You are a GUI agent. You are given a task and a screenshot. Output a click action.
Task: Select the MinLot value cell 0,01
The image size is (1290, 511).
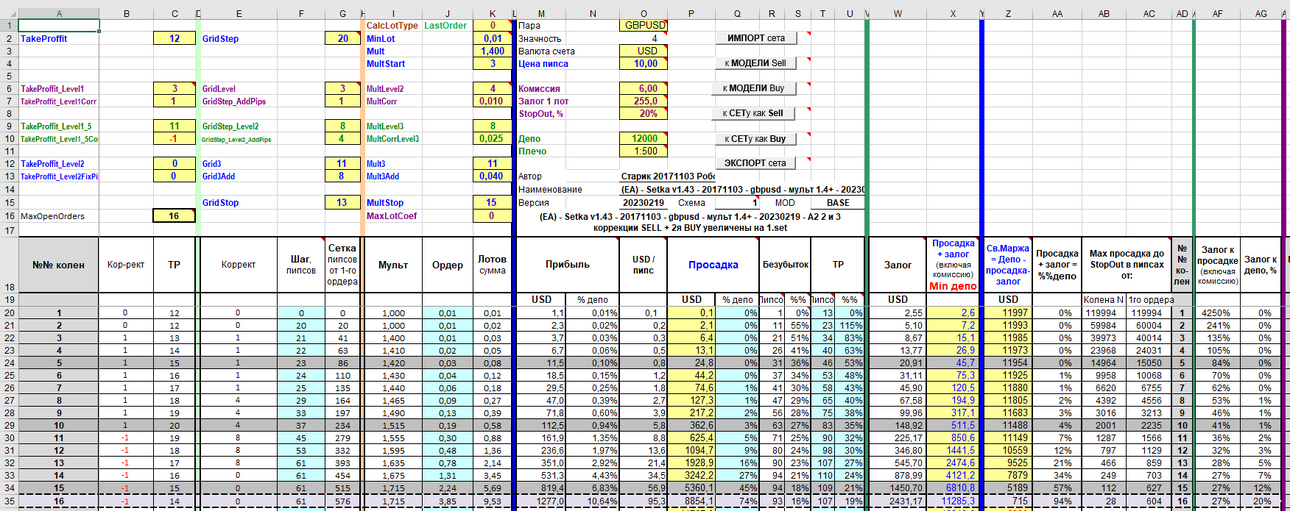click(491, 38)
